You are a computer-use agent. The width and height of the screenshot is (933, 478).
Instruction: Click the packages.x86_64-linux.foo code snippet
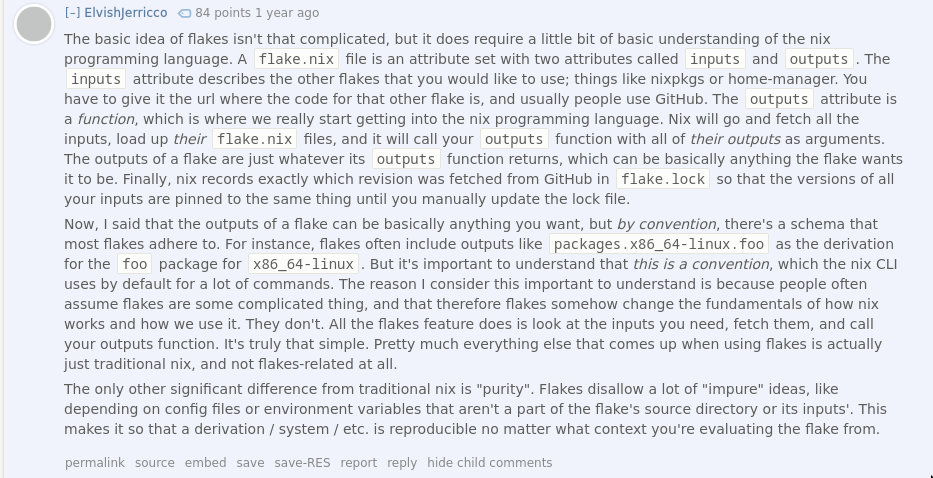(x=659, y=244)
